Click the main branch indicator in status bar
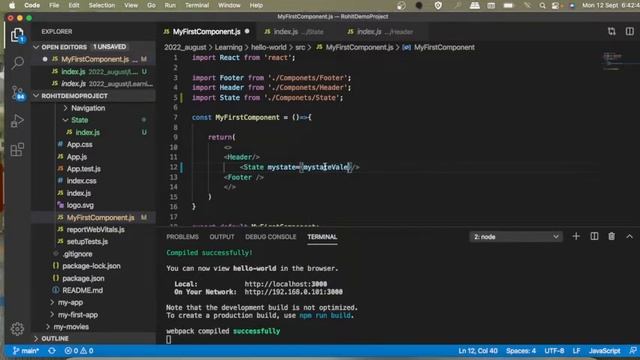The image size is (640, 360). pos(26,351)
